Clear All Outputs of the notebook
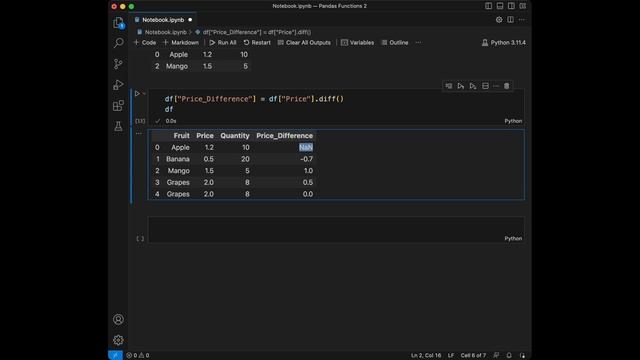This screenshot has height=360, width=640. point(304,42)
